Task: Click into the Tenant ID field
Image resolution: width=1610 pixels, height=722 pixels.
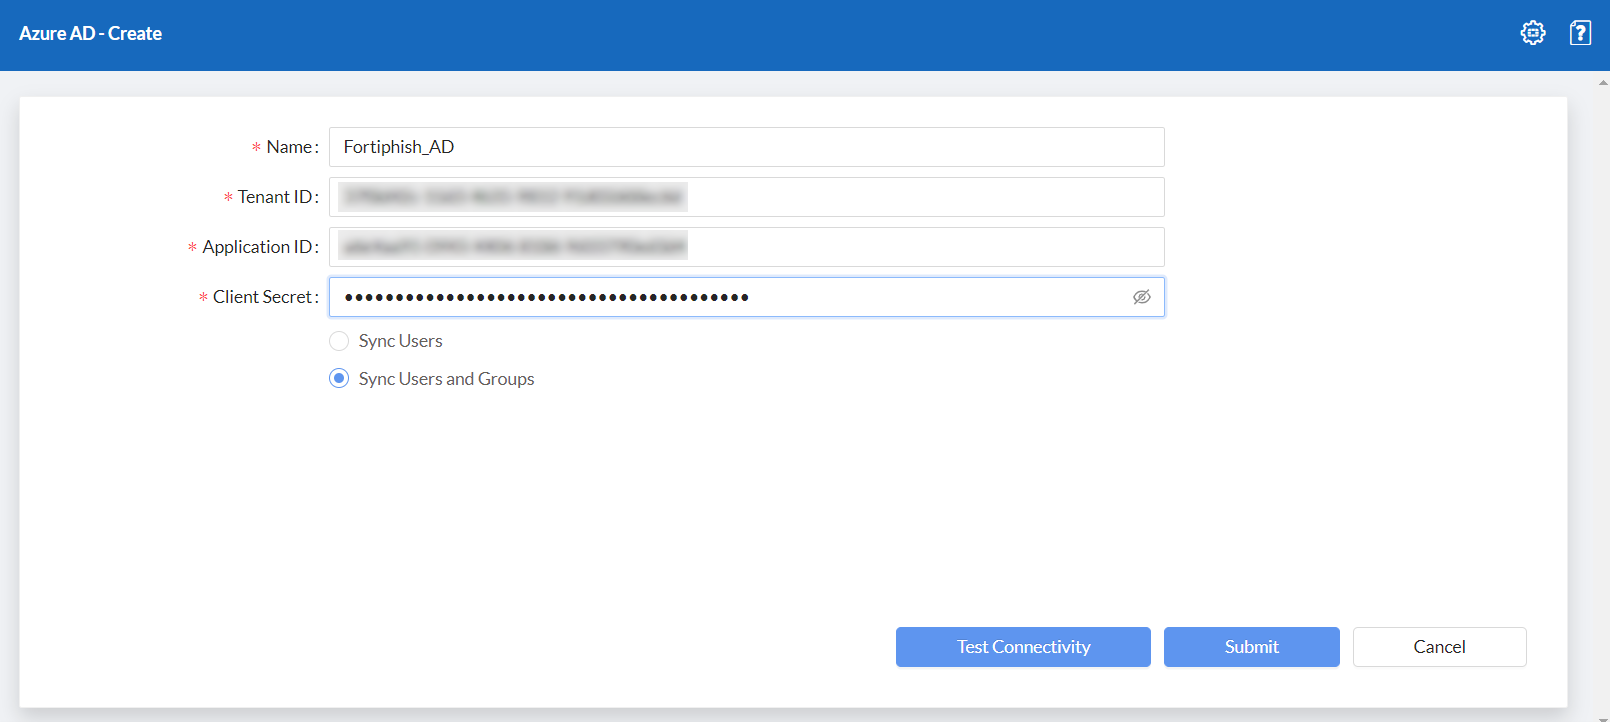Action: pos(747,197)
